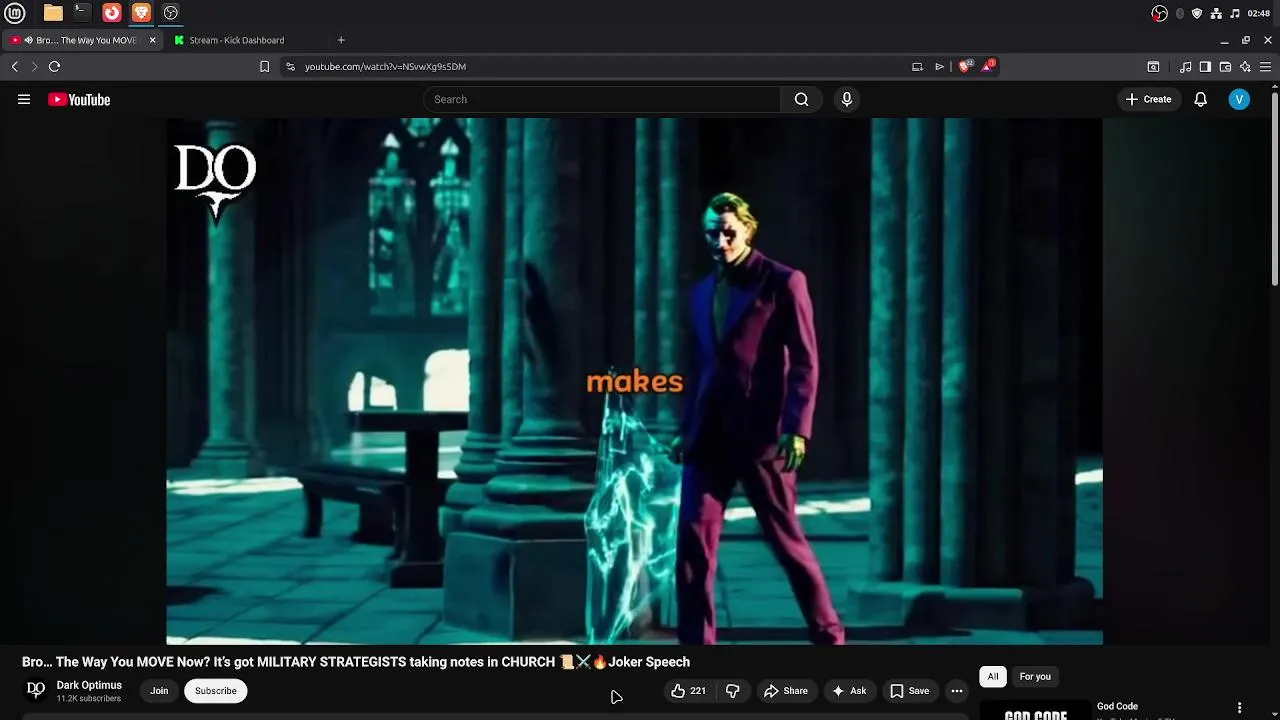The image size is (1280, 720).
Task: Open the music note tray applet
Action: click(1235, 13)
